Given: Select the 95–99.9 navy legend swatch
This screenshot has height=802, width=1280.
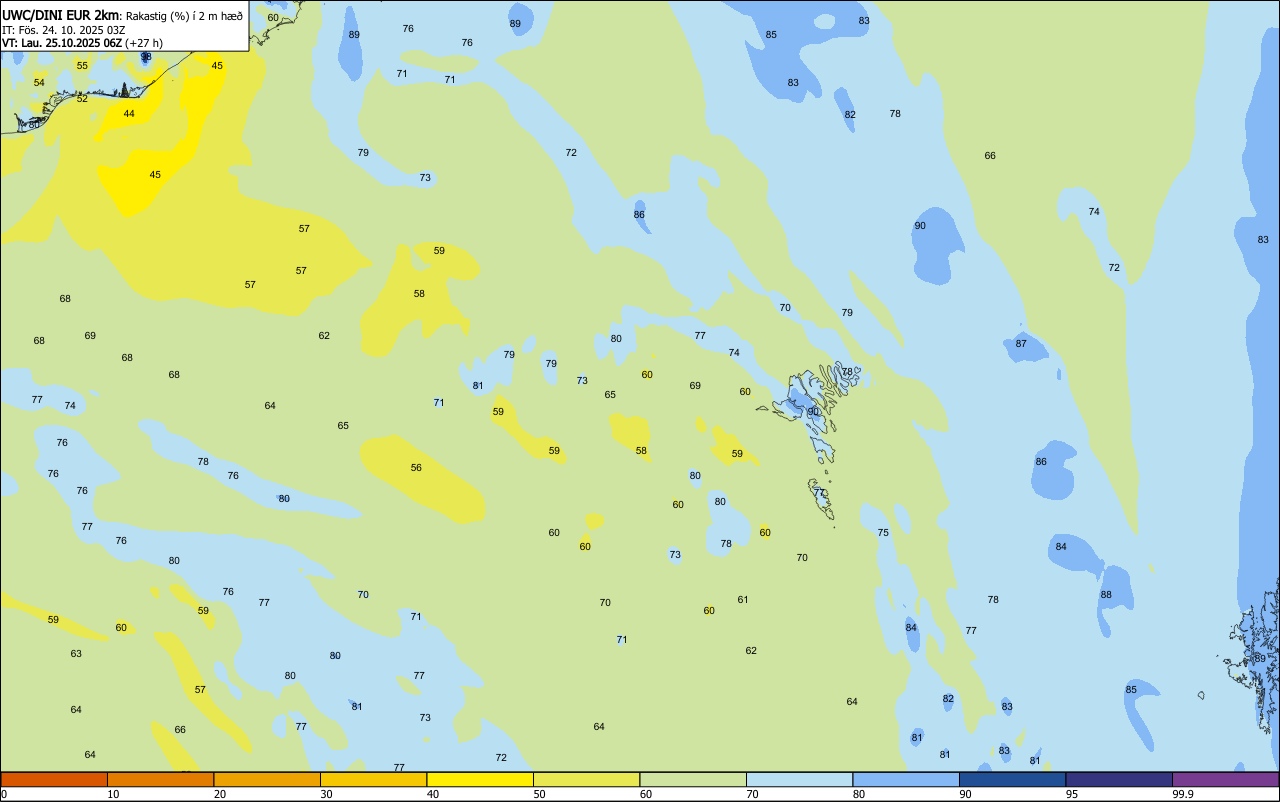Looking at the screenshot, I should [1119, 779].
